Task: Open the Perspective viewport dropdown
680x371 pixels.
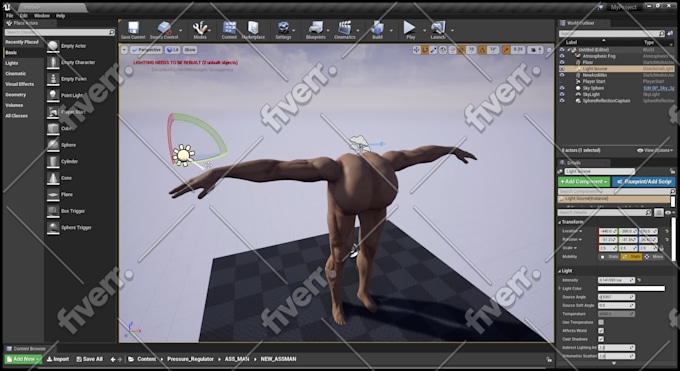Action: coord(146,50)
